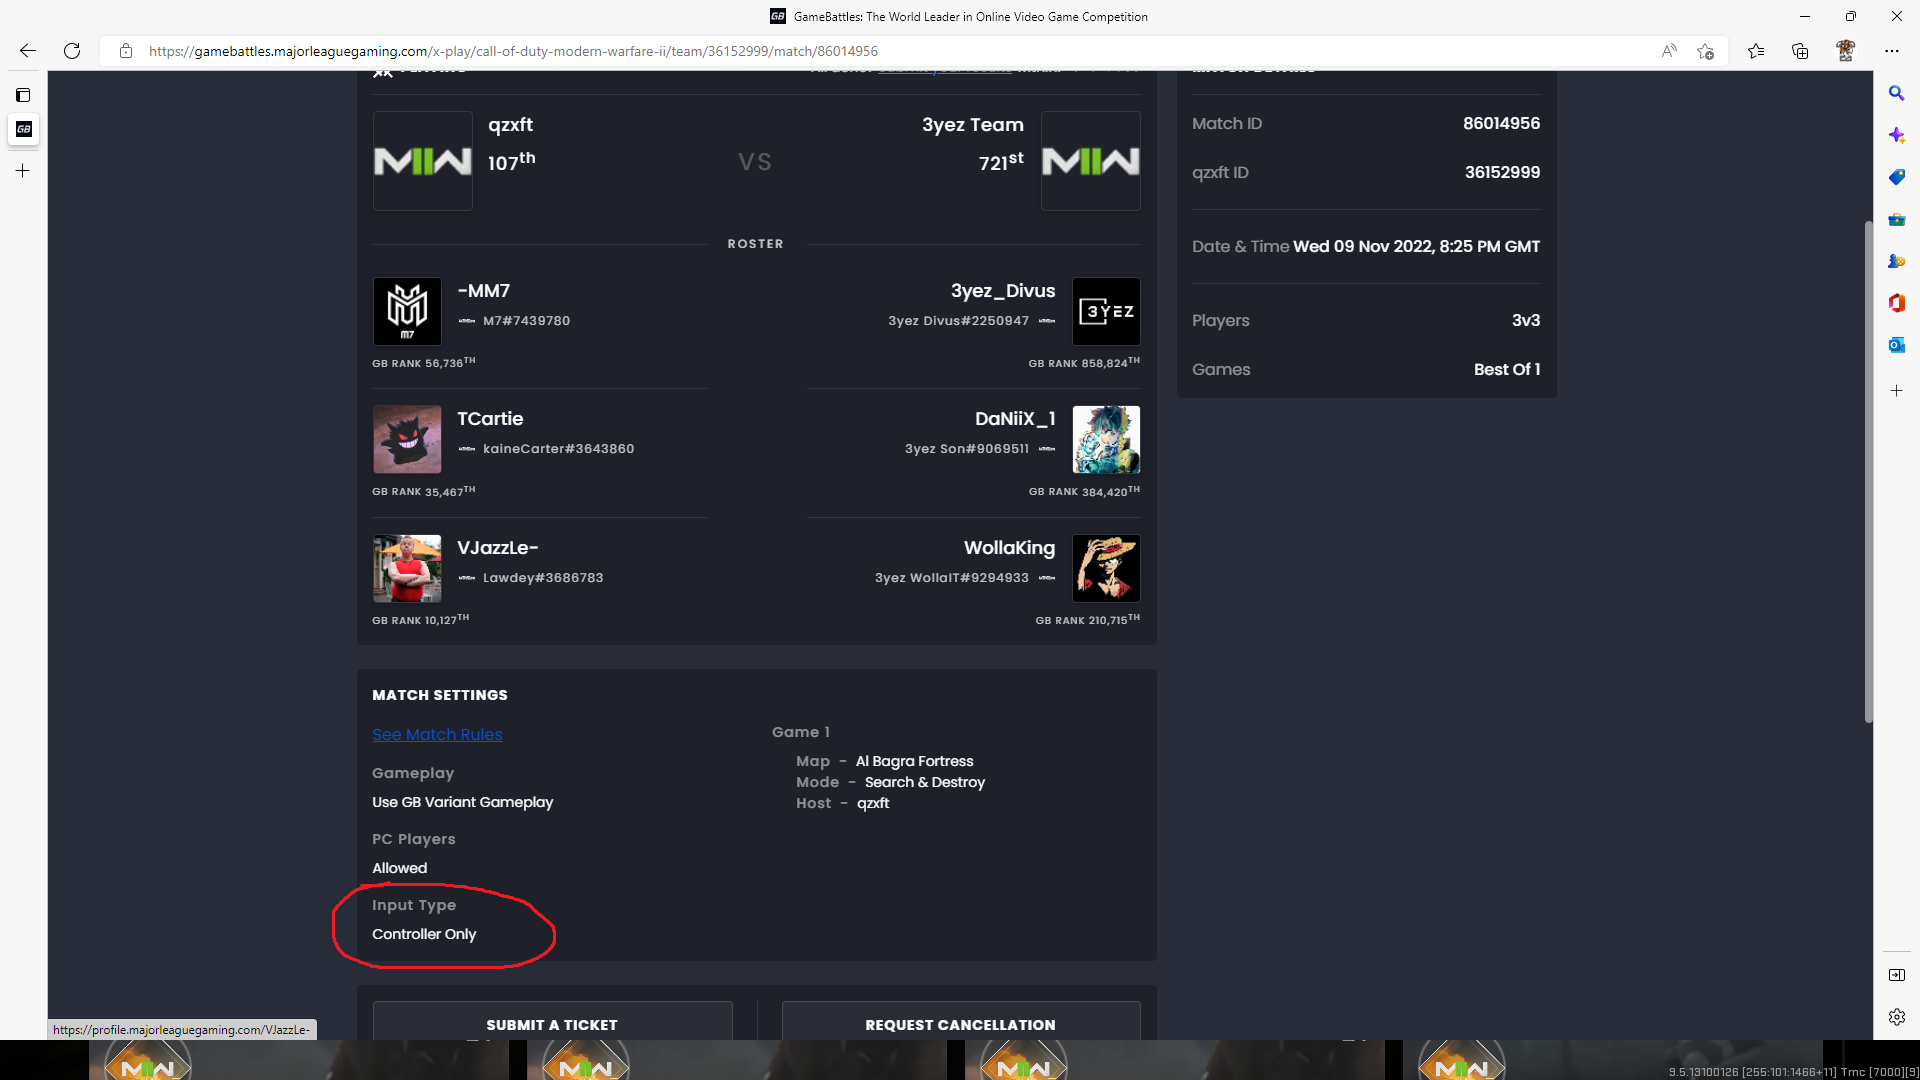Viewport: 1920px width, 1080px height.
Task: Open Read Aloud in the address bar
Action: [x=1669, y=51]
